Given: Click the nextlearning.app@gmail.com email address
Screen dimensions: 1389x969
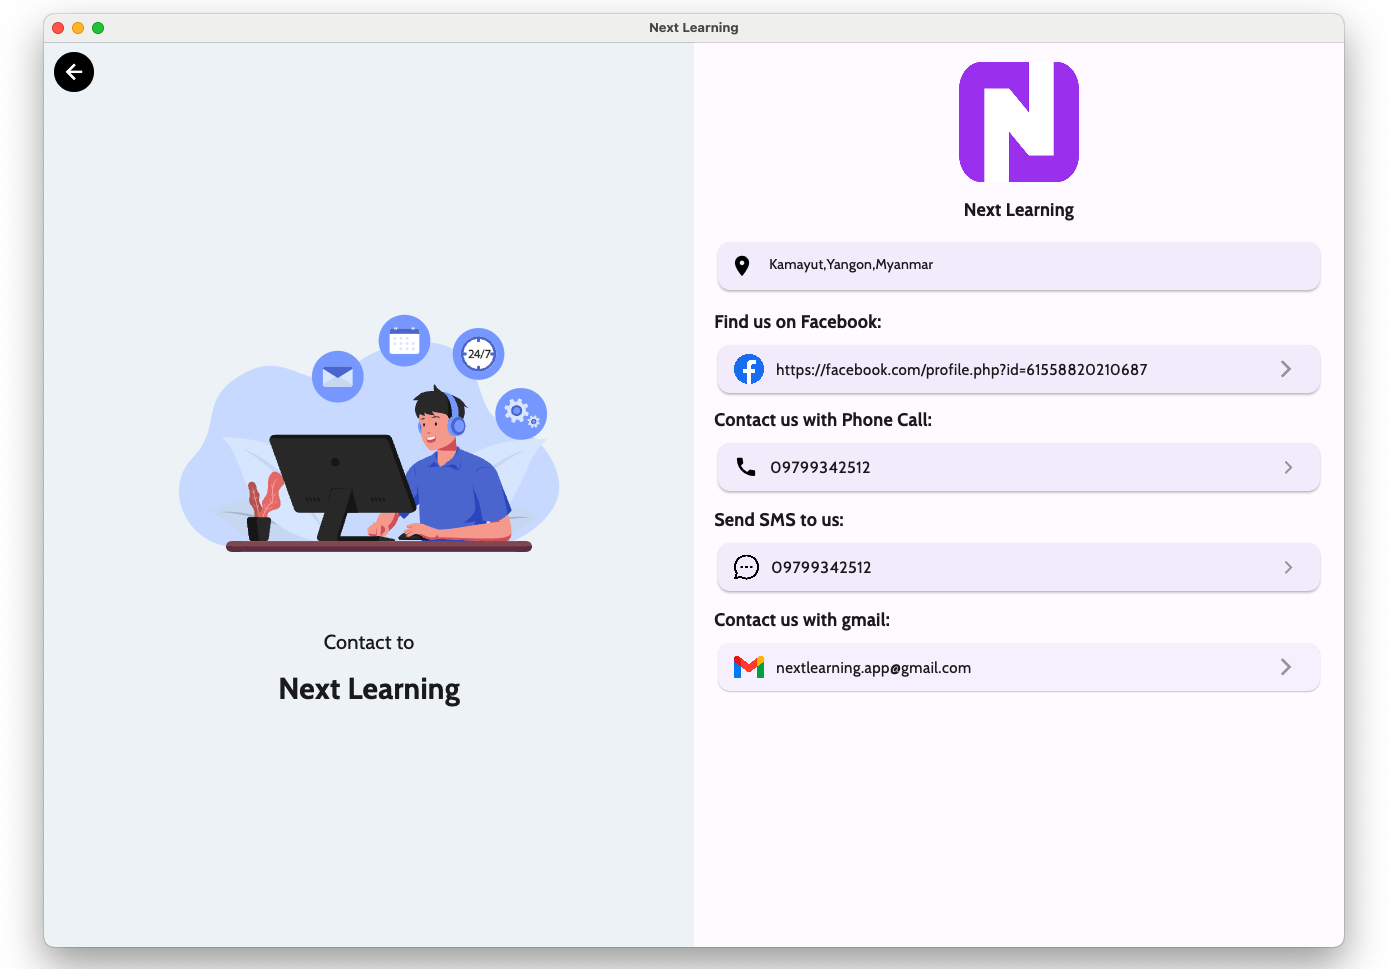Looking at the screenshot, I should coord(873,668).
